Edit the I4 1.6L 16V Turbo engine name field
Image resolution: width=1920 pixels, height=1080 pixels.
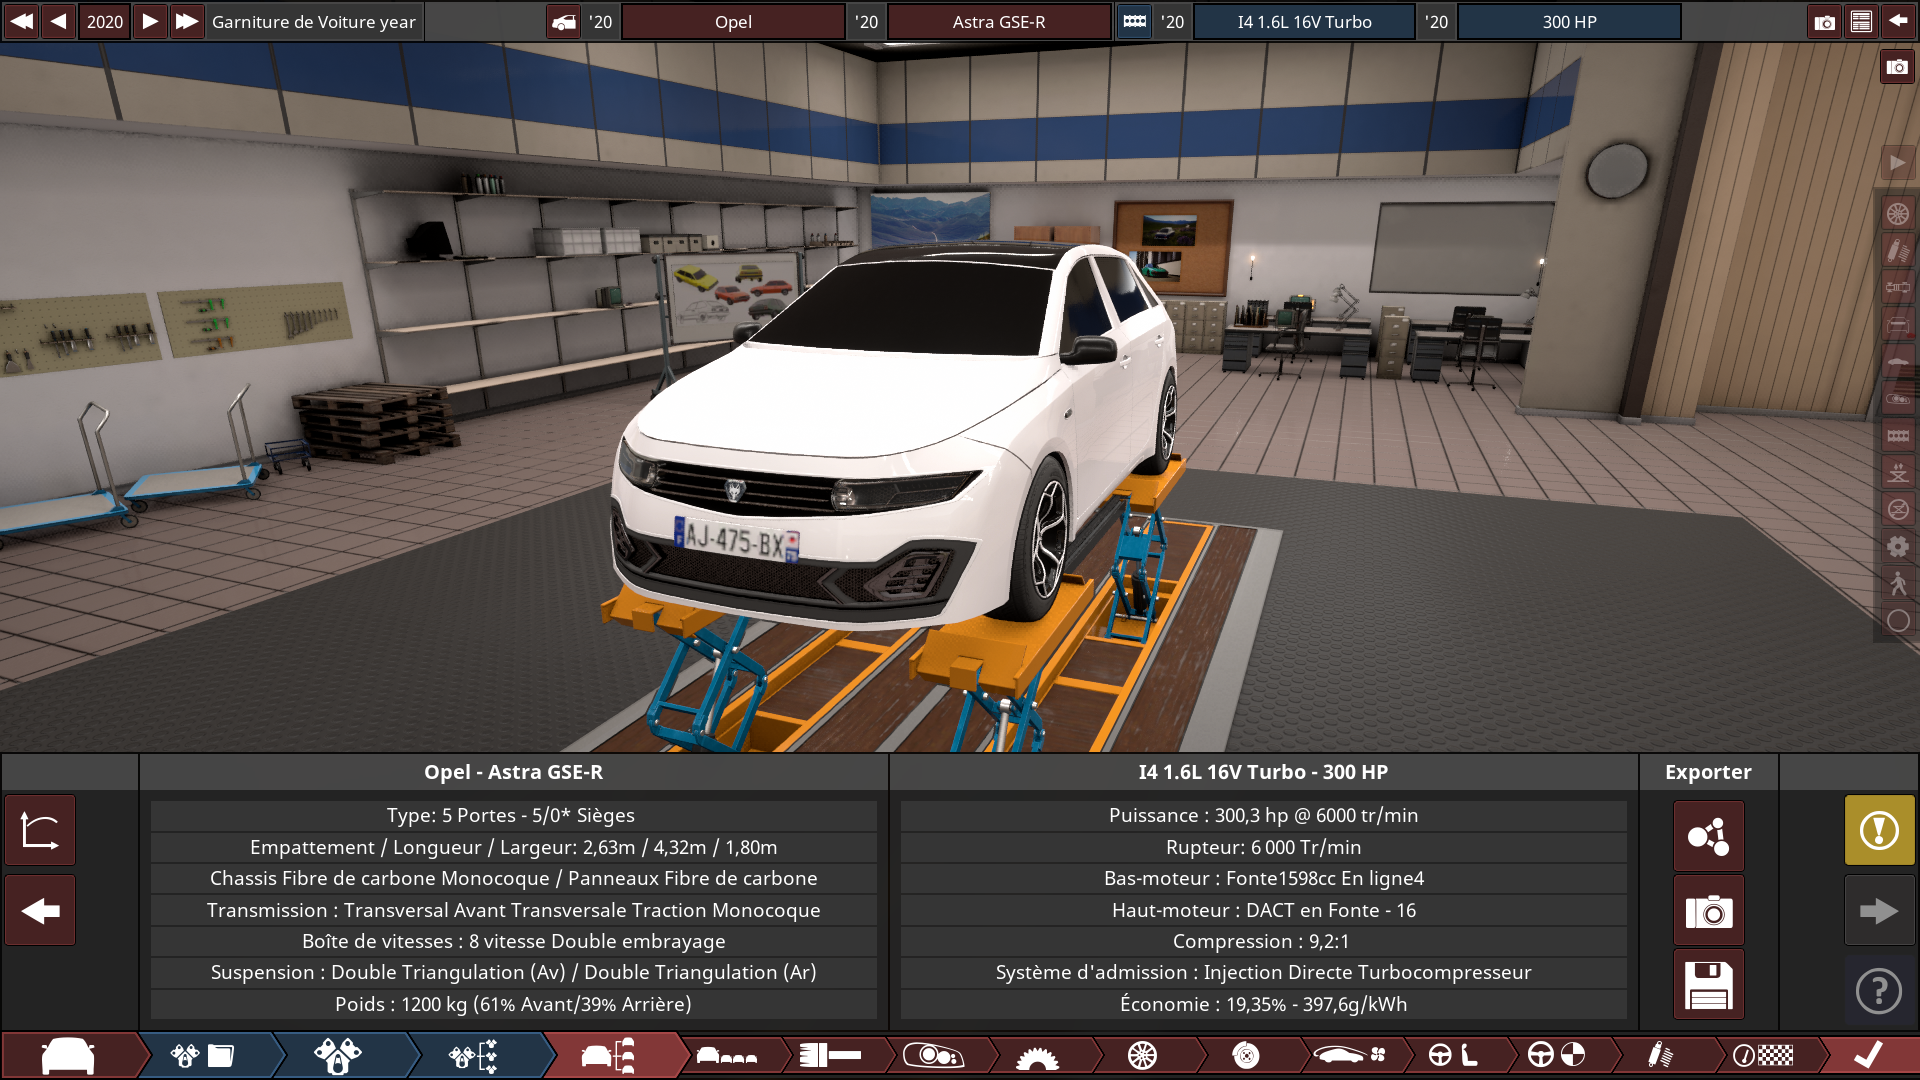[1304, 21]
